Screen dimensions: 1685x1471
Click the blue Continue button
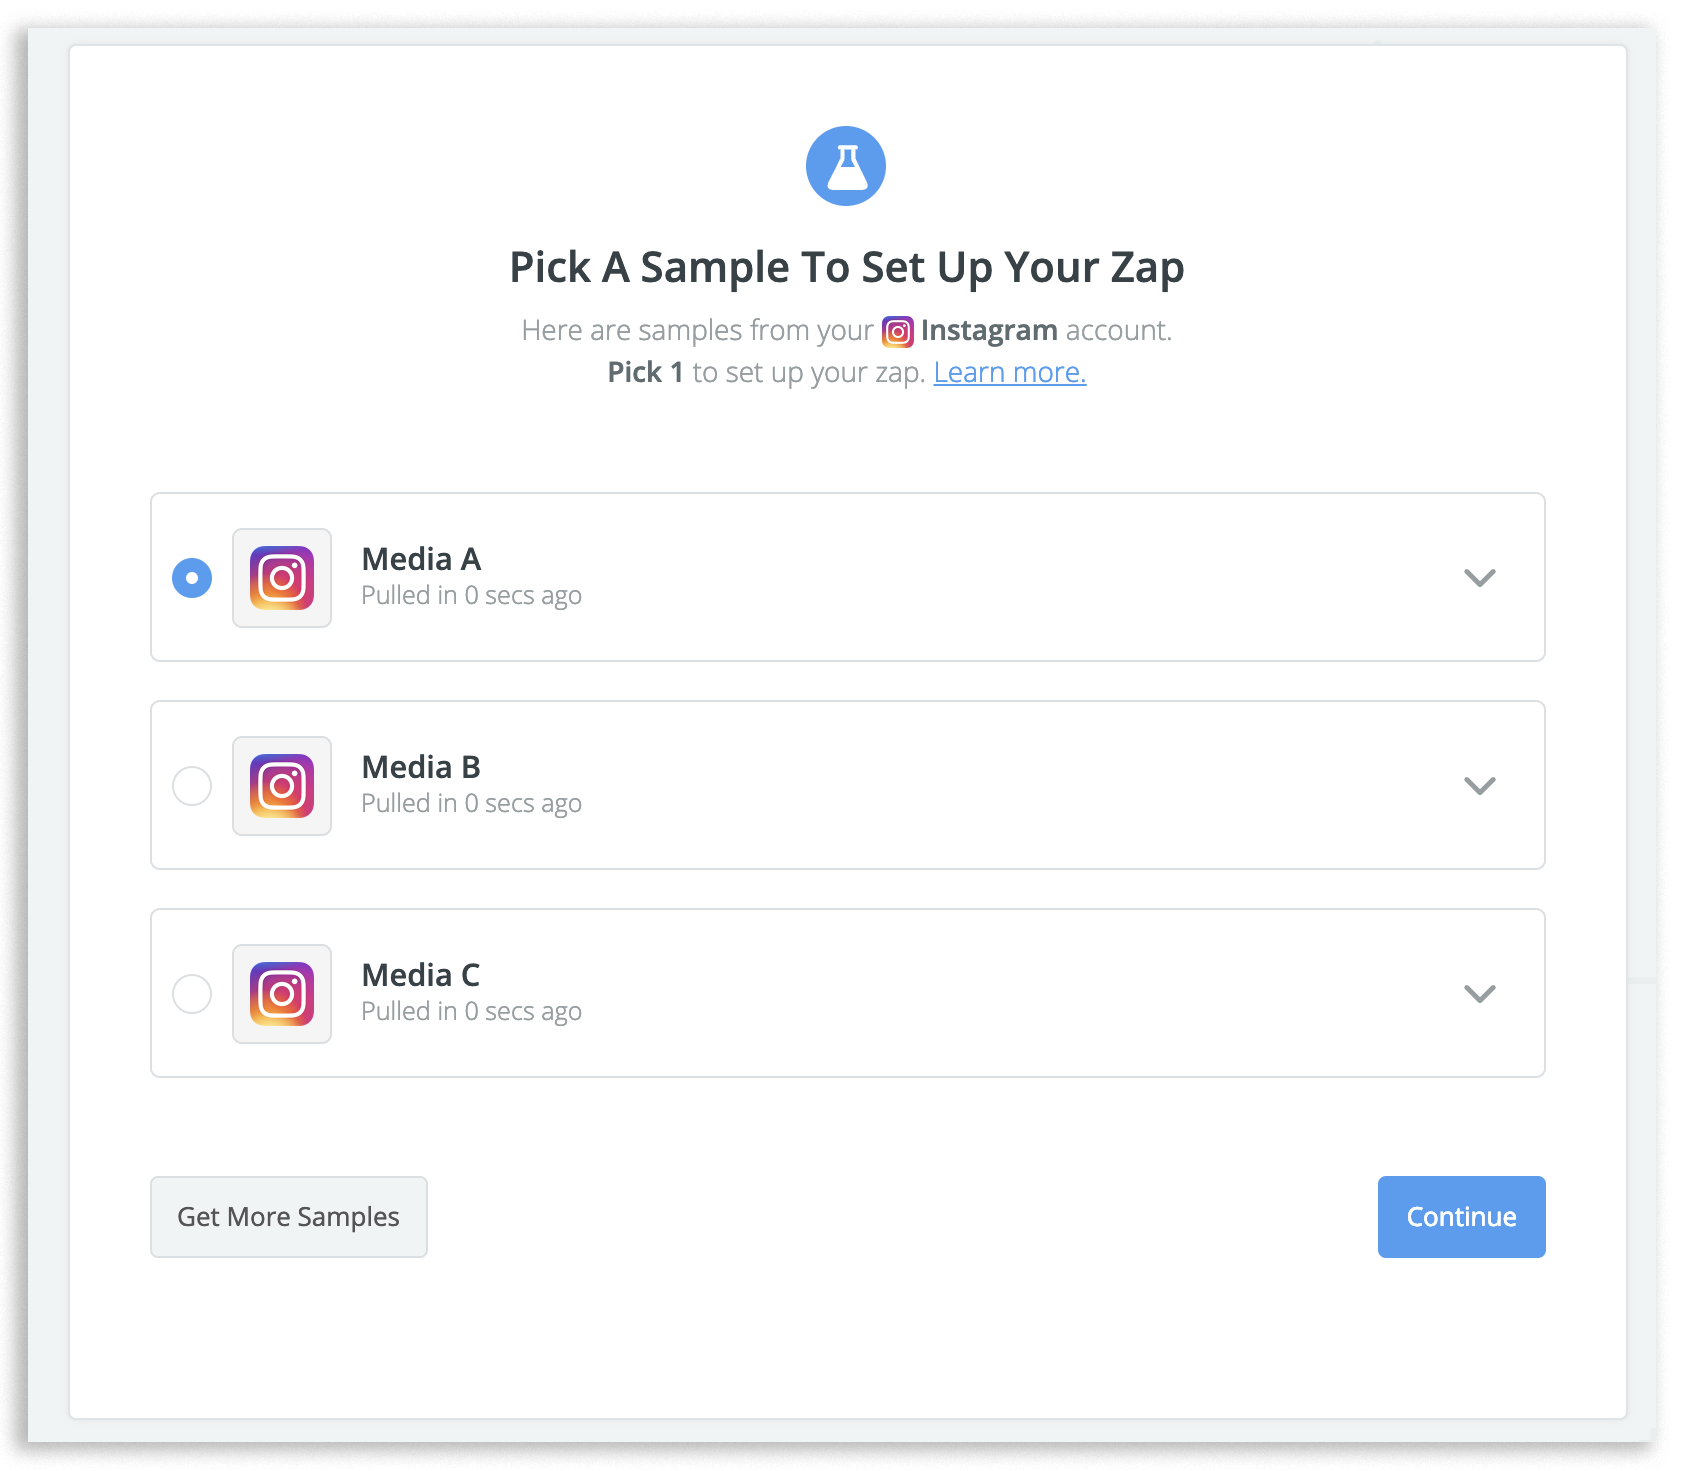coord(1461,1217)
